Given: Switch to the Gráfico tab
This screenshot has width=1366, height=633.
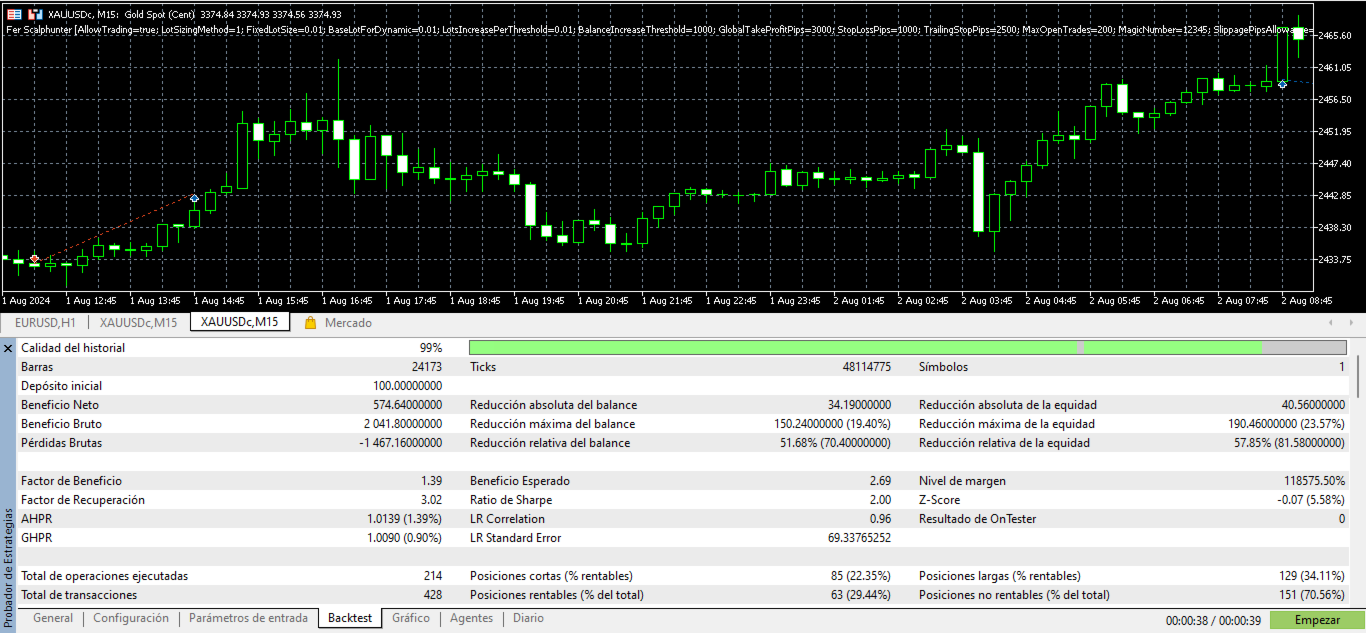Looking at the screenshot, I should [411, 618].
